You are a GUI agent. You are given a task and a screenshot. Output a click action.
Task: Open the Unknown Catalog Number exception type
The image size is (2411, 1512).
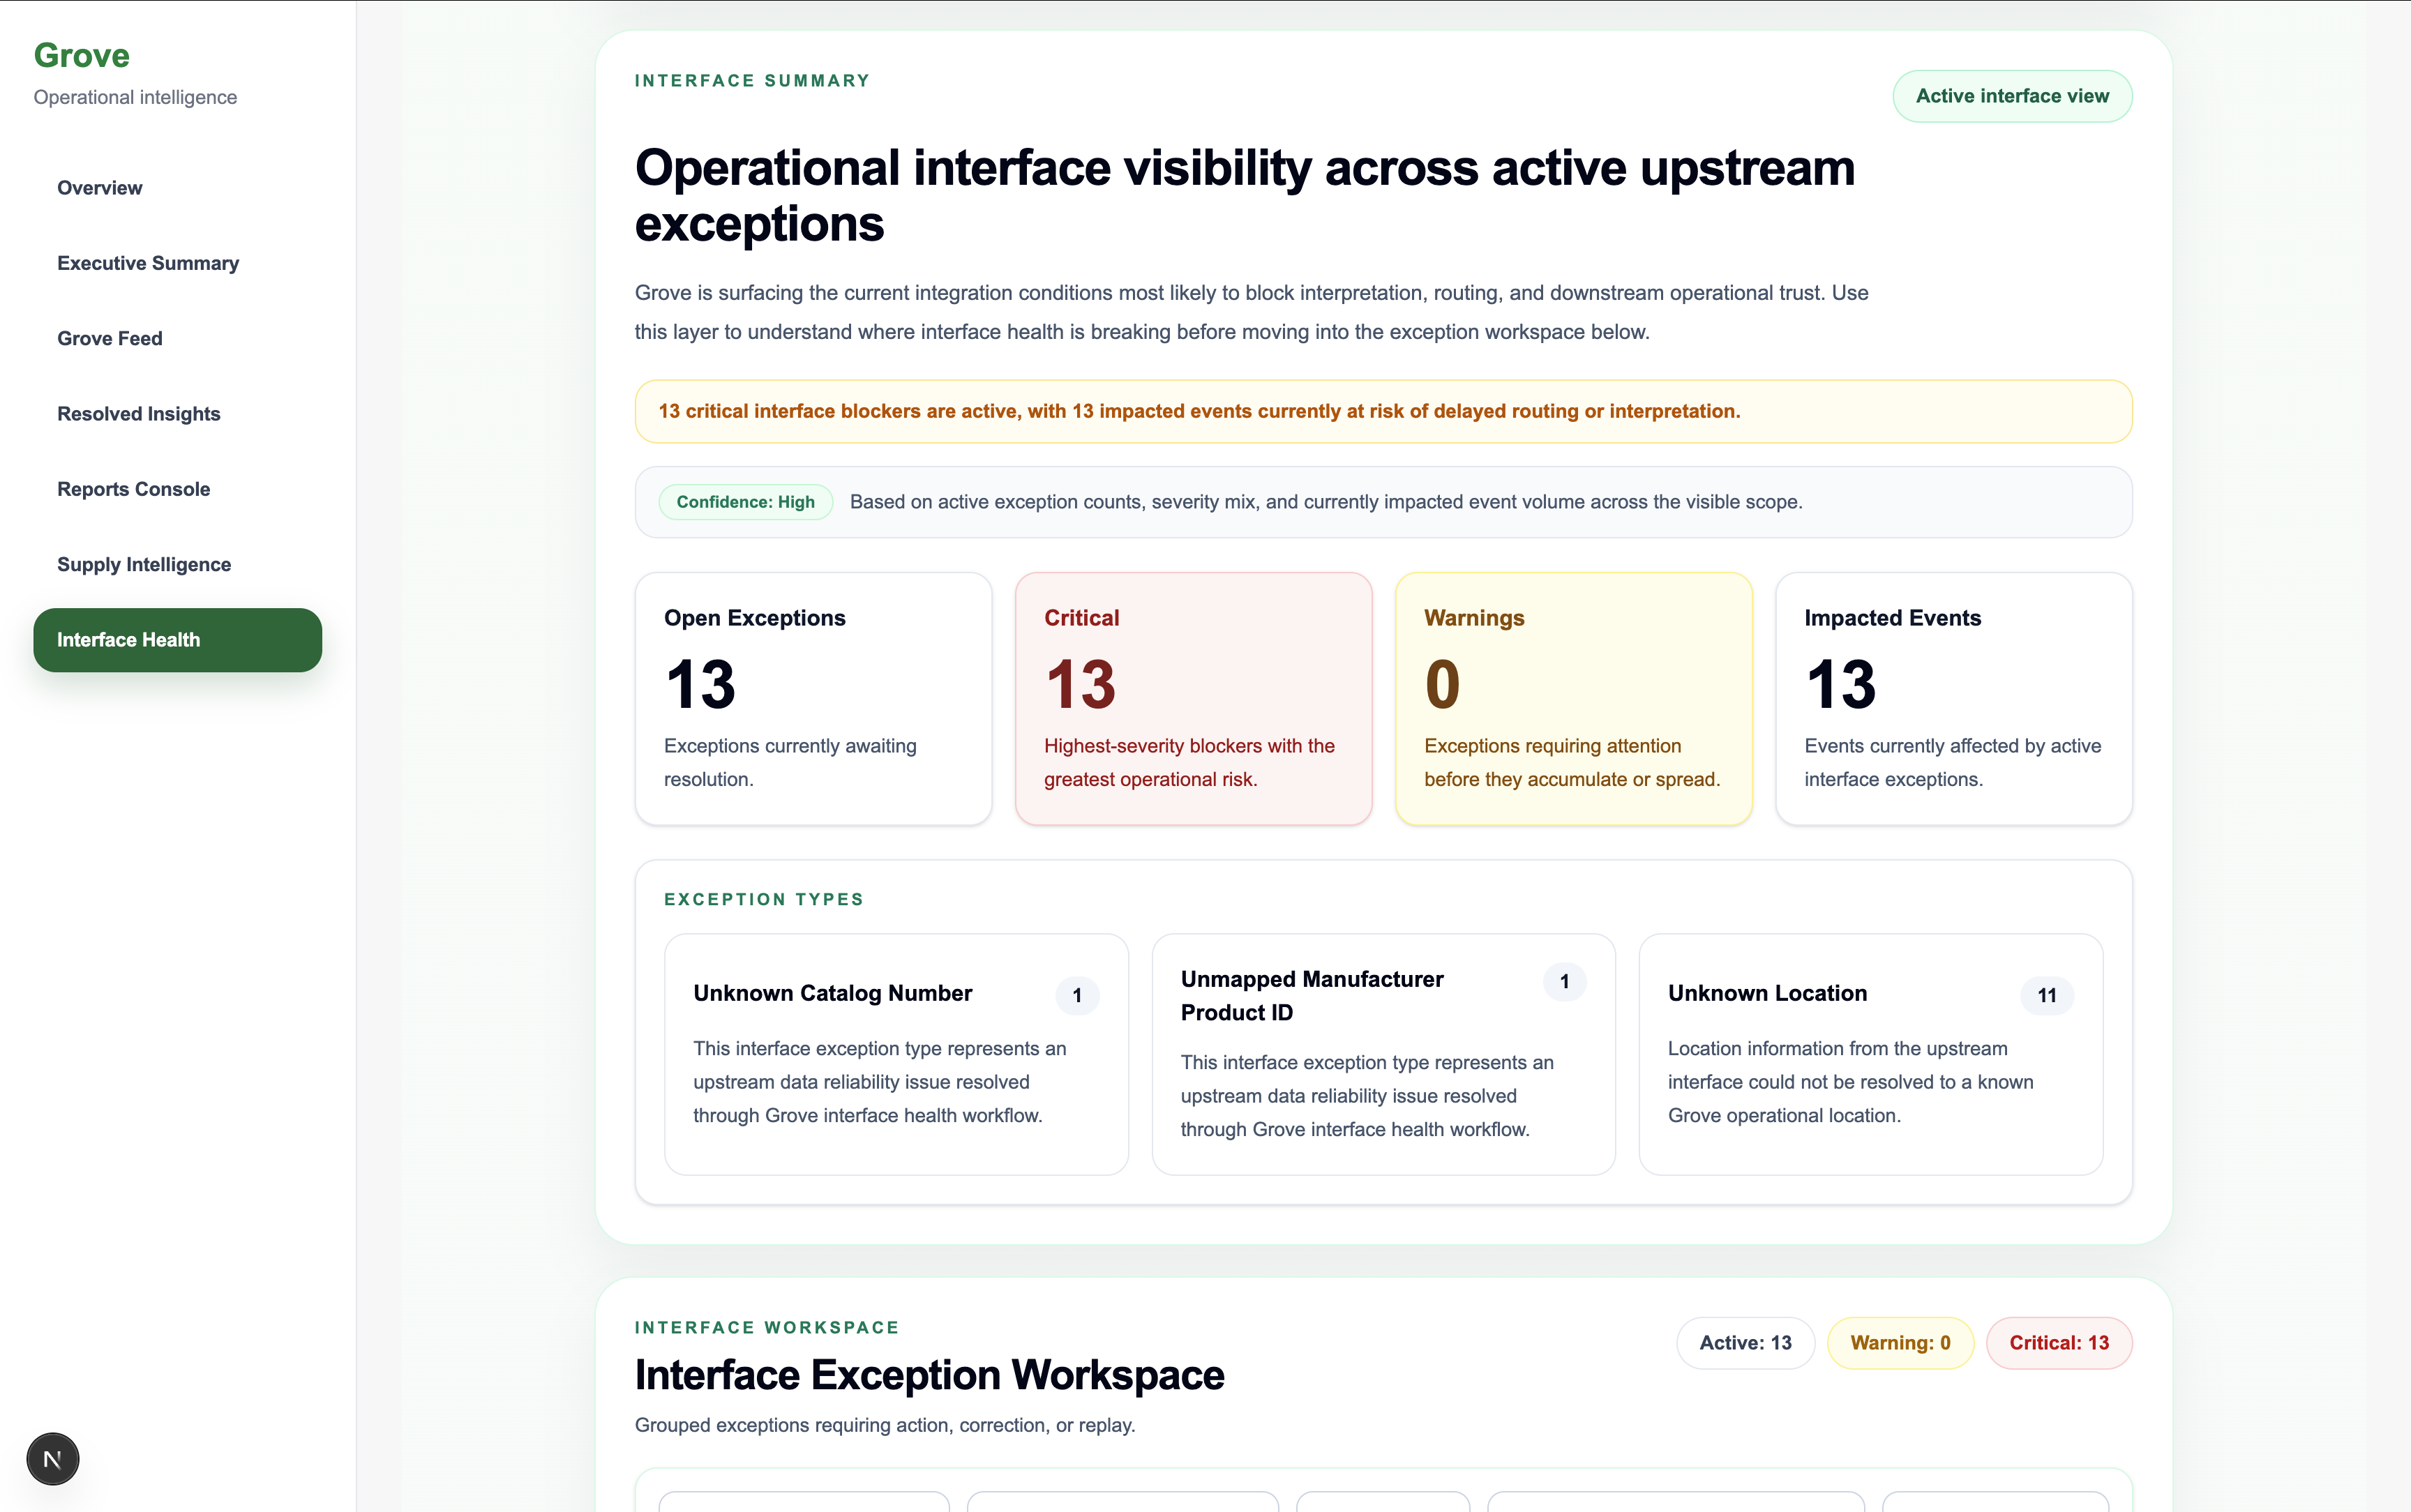(896, 1054)
